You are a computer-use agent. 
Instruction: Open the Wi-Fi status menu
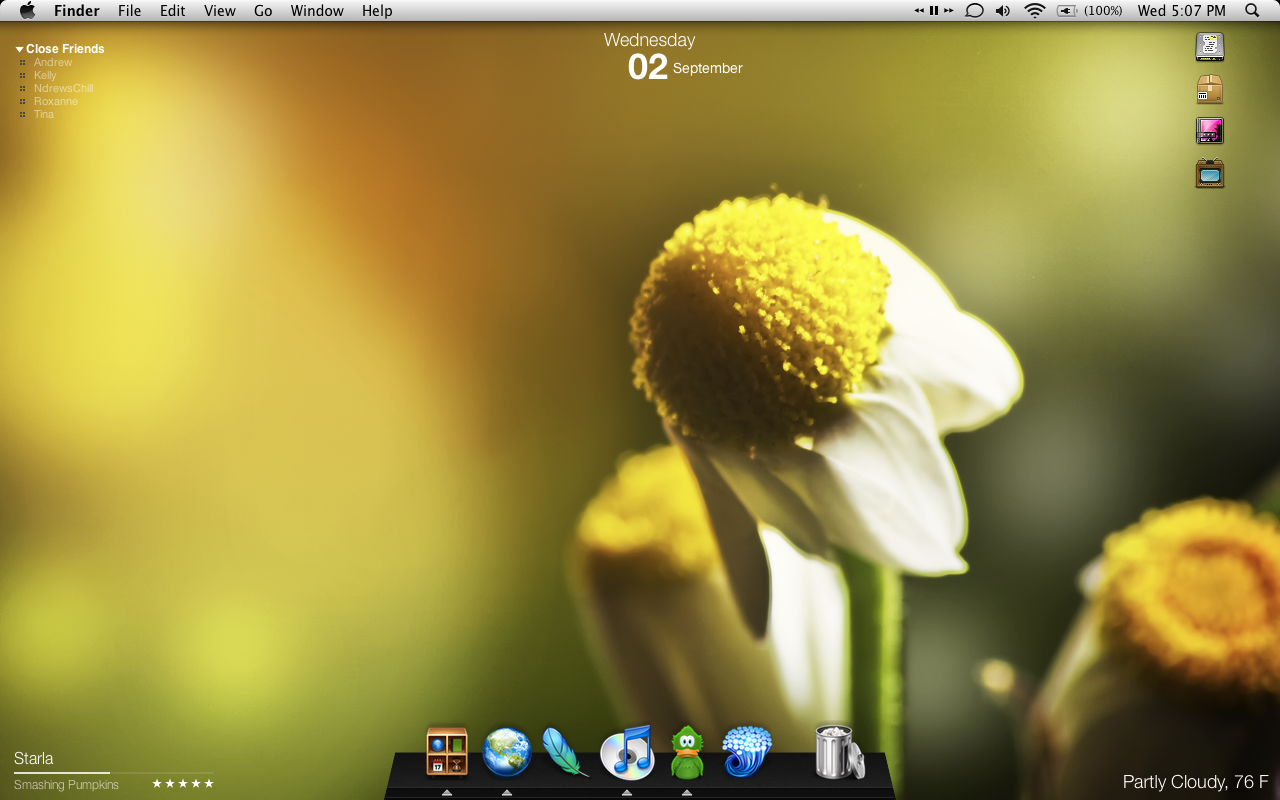(x=1035, y=11)
